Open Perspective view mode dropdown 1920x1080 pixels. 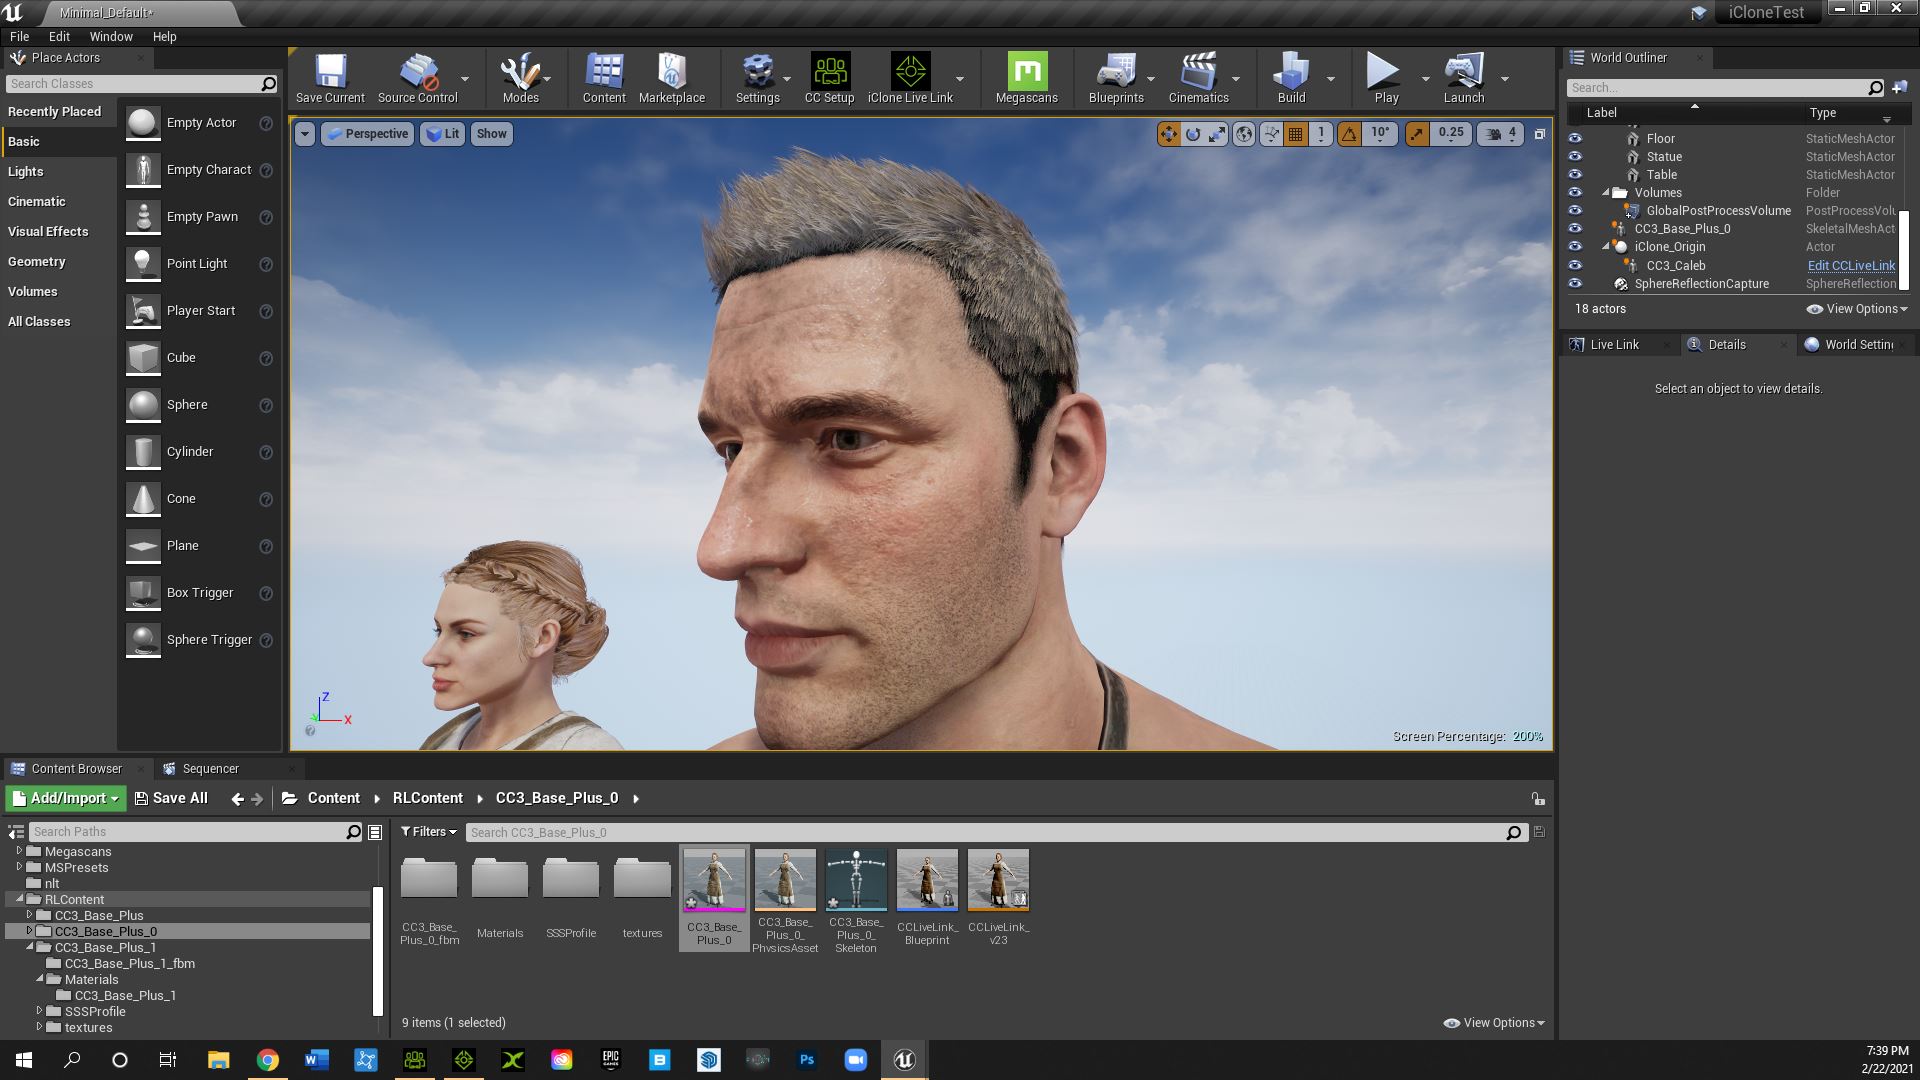[367, 134]
